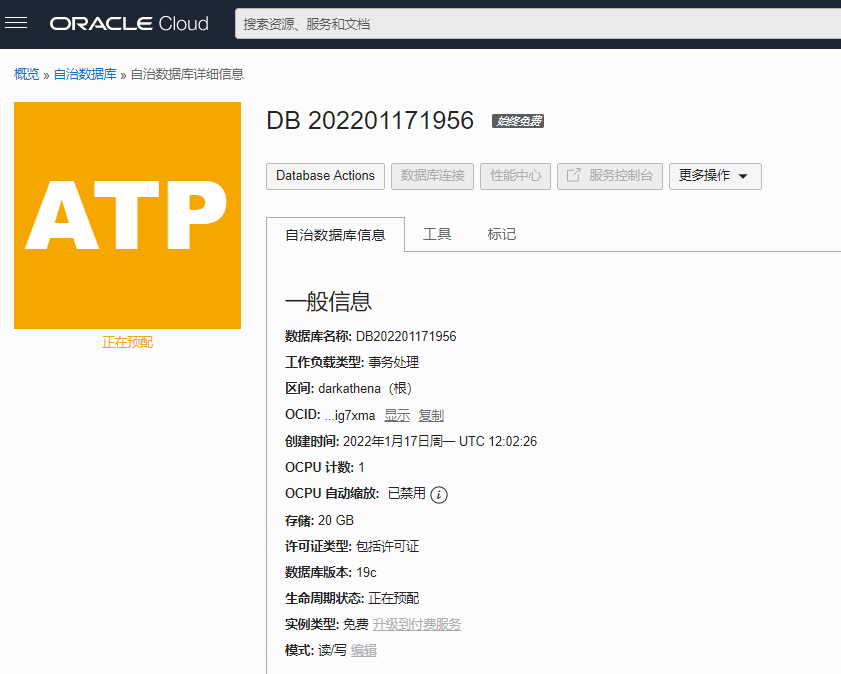Click the 模式 value 读/写
Screen dimensions: 841x674
click(332, 650)
